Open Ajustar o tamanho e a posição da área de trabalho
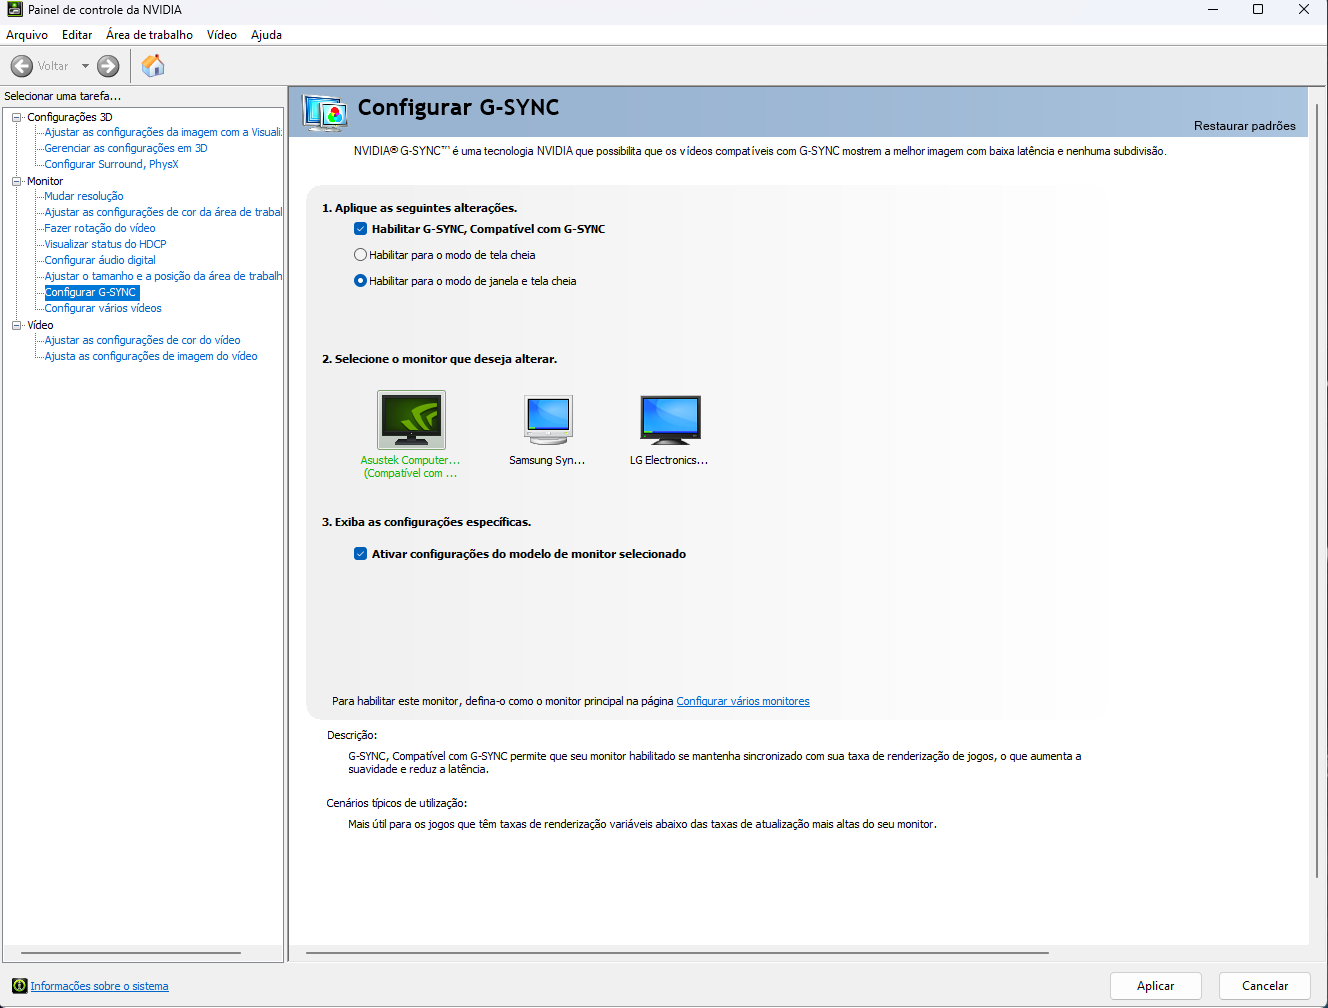 (x=163, y=276)
